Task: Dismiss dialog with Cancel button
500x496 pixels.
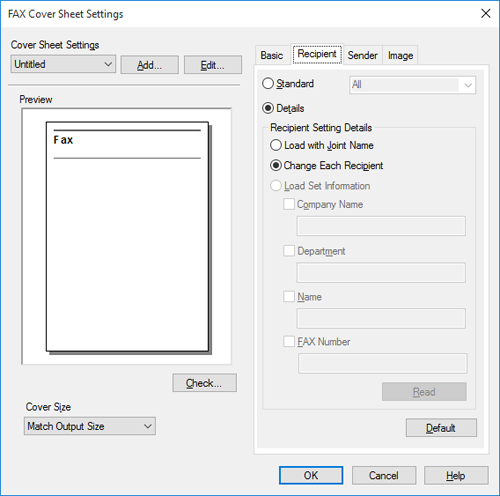Action: pos(384,475)
